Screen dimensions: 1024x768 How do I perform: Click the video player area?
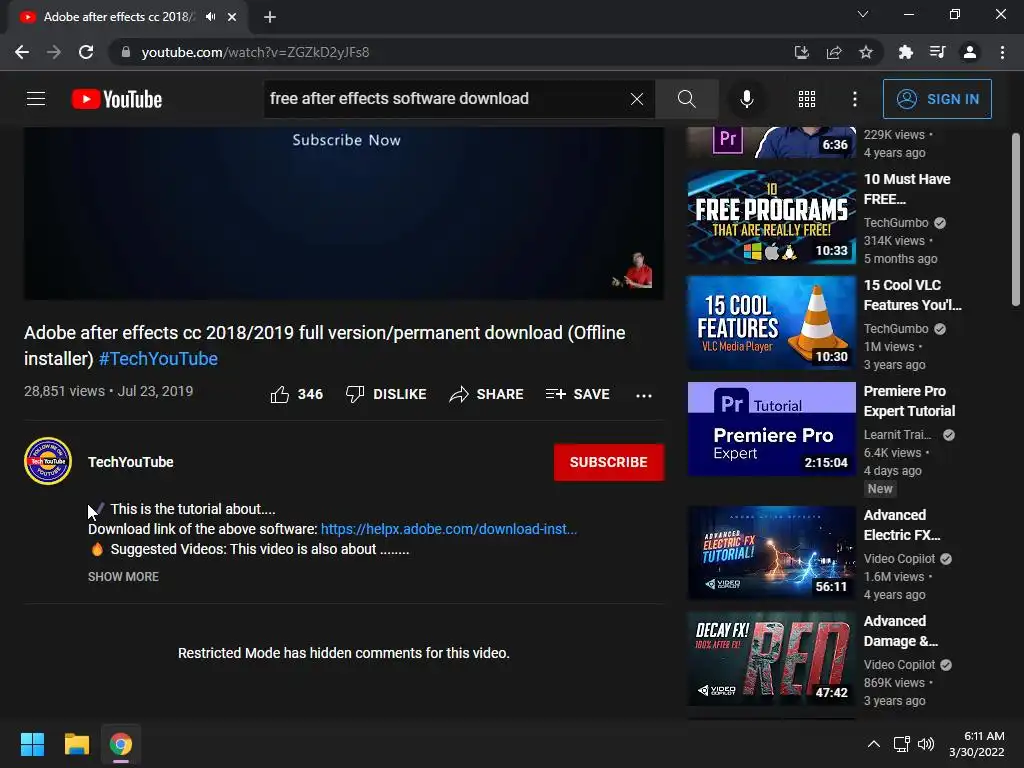coord(344,214)
